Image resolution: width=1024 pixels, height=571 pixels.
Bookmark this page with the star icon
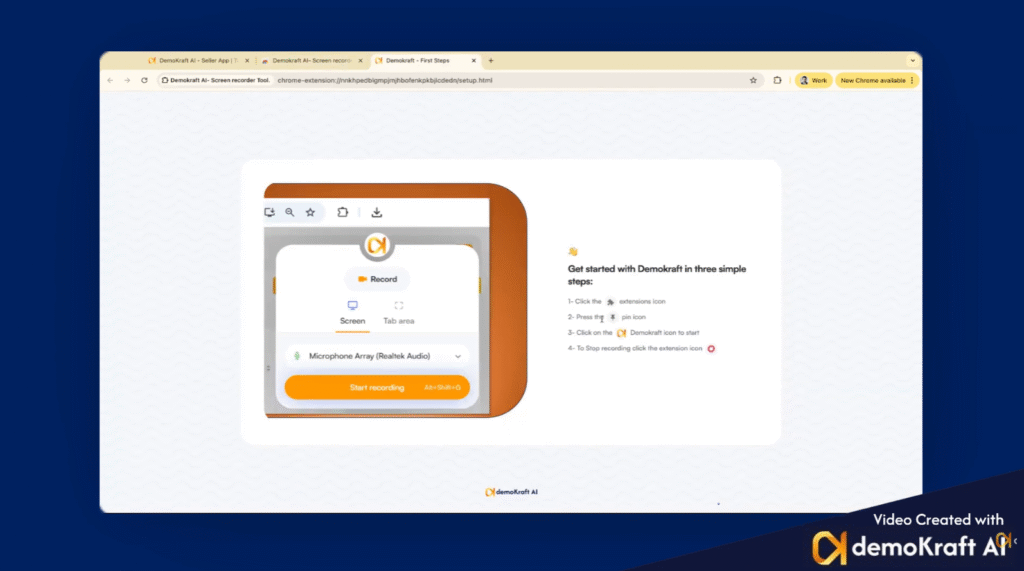(753, 80)
